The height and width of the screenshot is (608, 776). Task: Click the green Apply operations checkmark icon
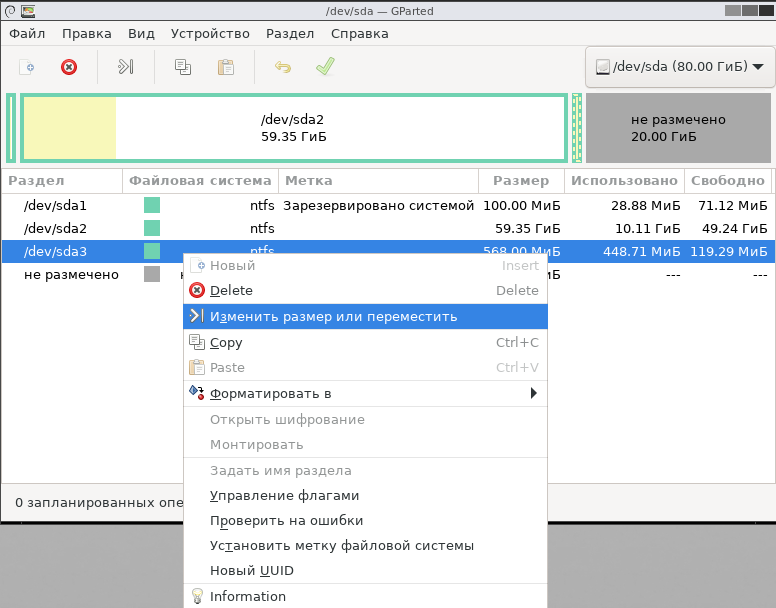pos(325,67)
